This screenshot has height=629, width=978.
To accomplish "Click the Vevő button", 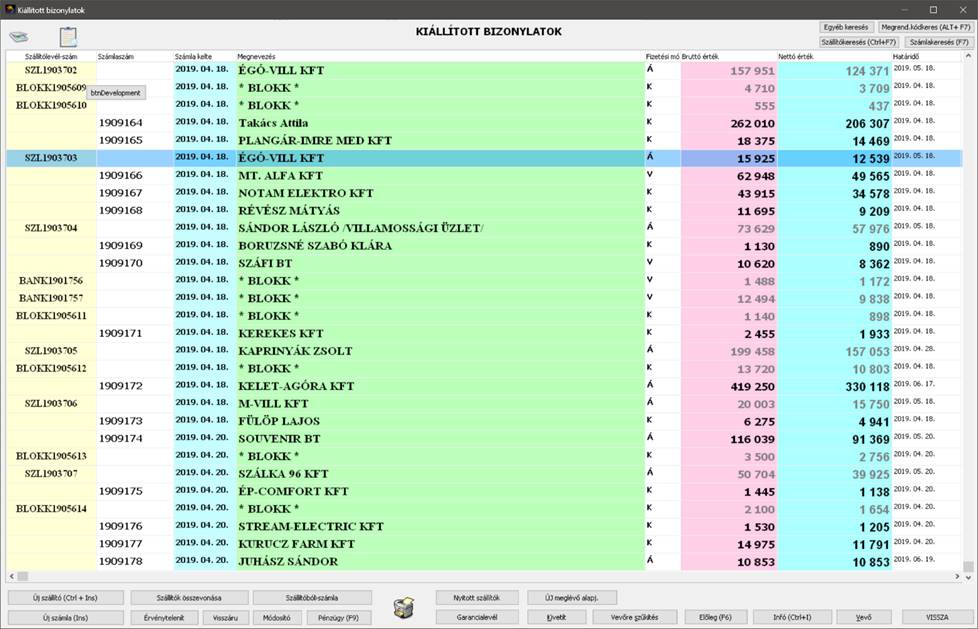I will pyautogui.click(x=864, y=618).
